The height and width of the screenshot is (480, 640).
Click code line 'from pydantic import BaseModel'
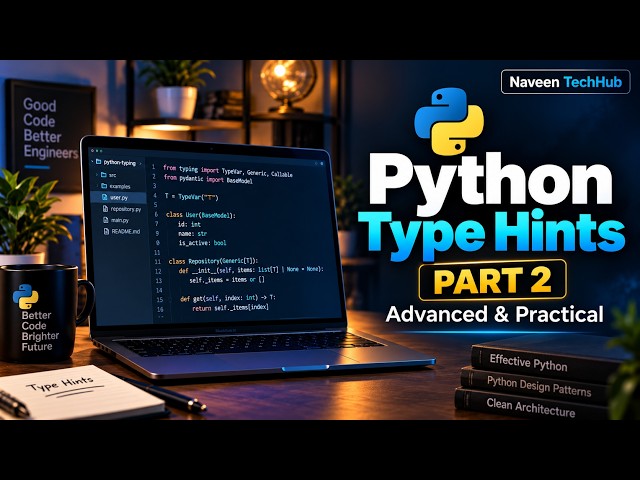208,179
